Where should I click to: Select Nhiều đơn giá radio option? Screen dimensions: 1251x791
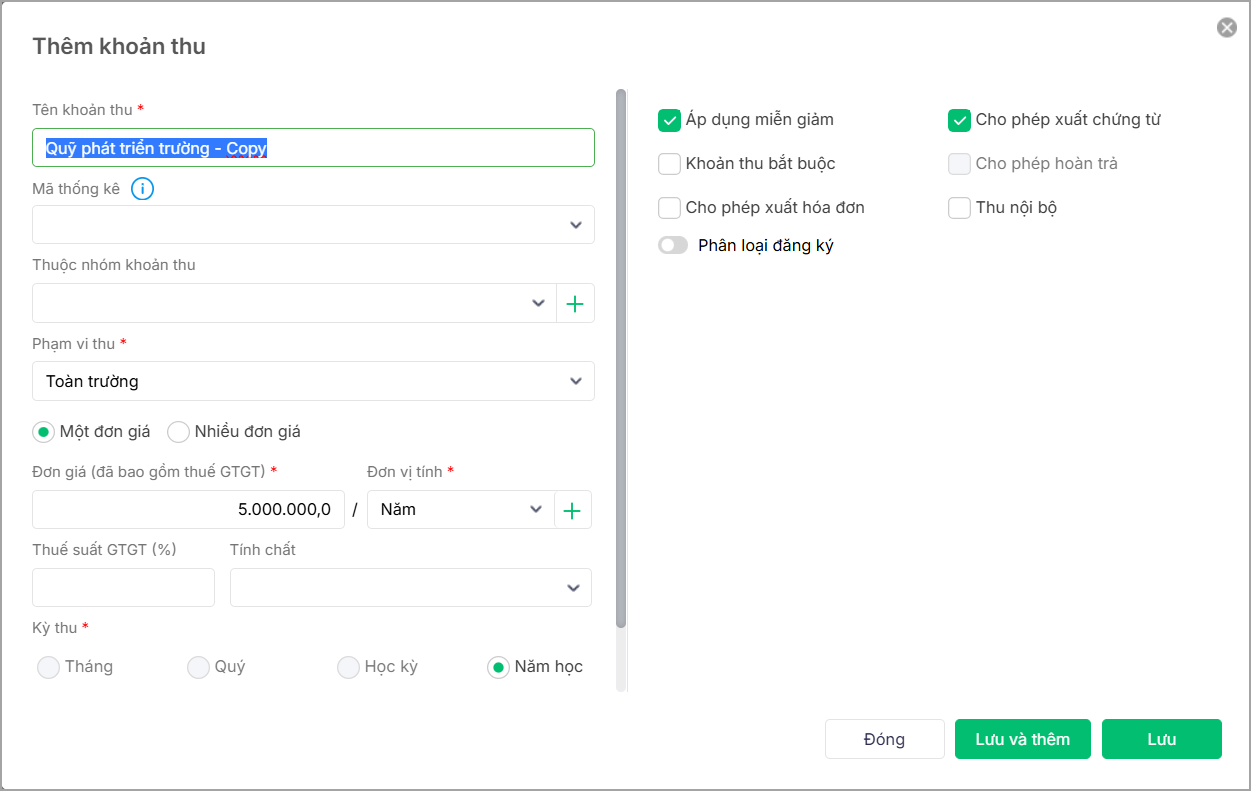pyautogui.click(x=178, y=432)
